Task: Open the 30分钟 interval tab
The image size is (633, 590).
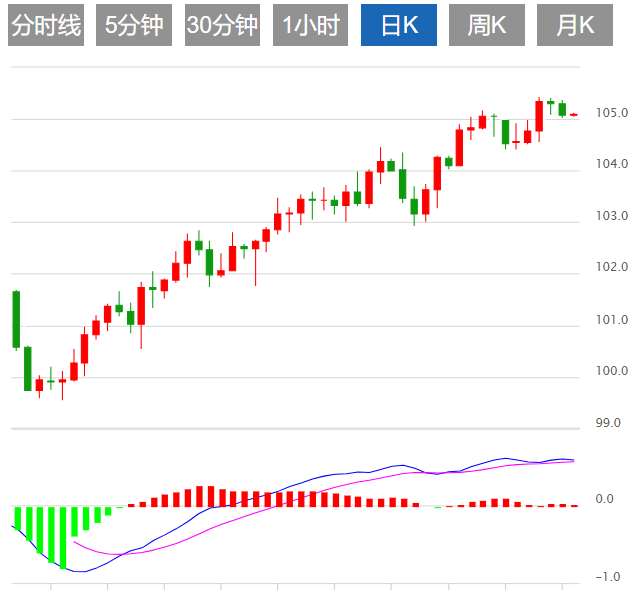Action: pyautogui.click(x=222, y=26)
